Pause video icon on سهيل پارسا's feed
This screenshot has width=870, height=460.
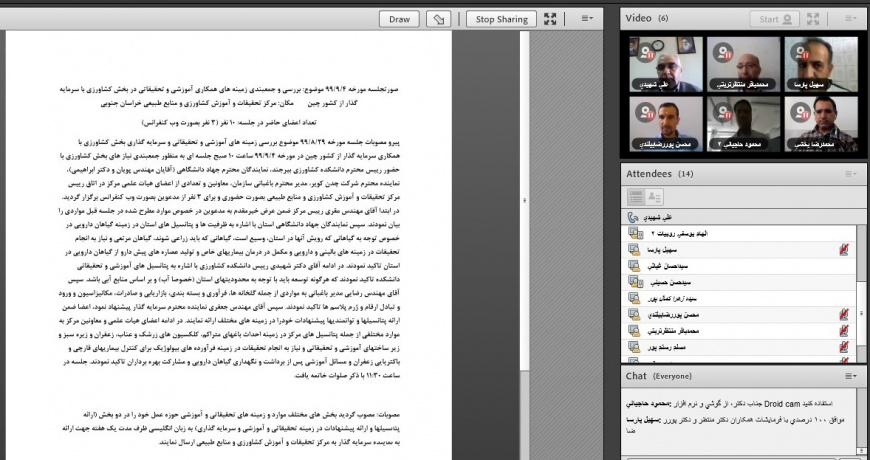click(802, 53)
